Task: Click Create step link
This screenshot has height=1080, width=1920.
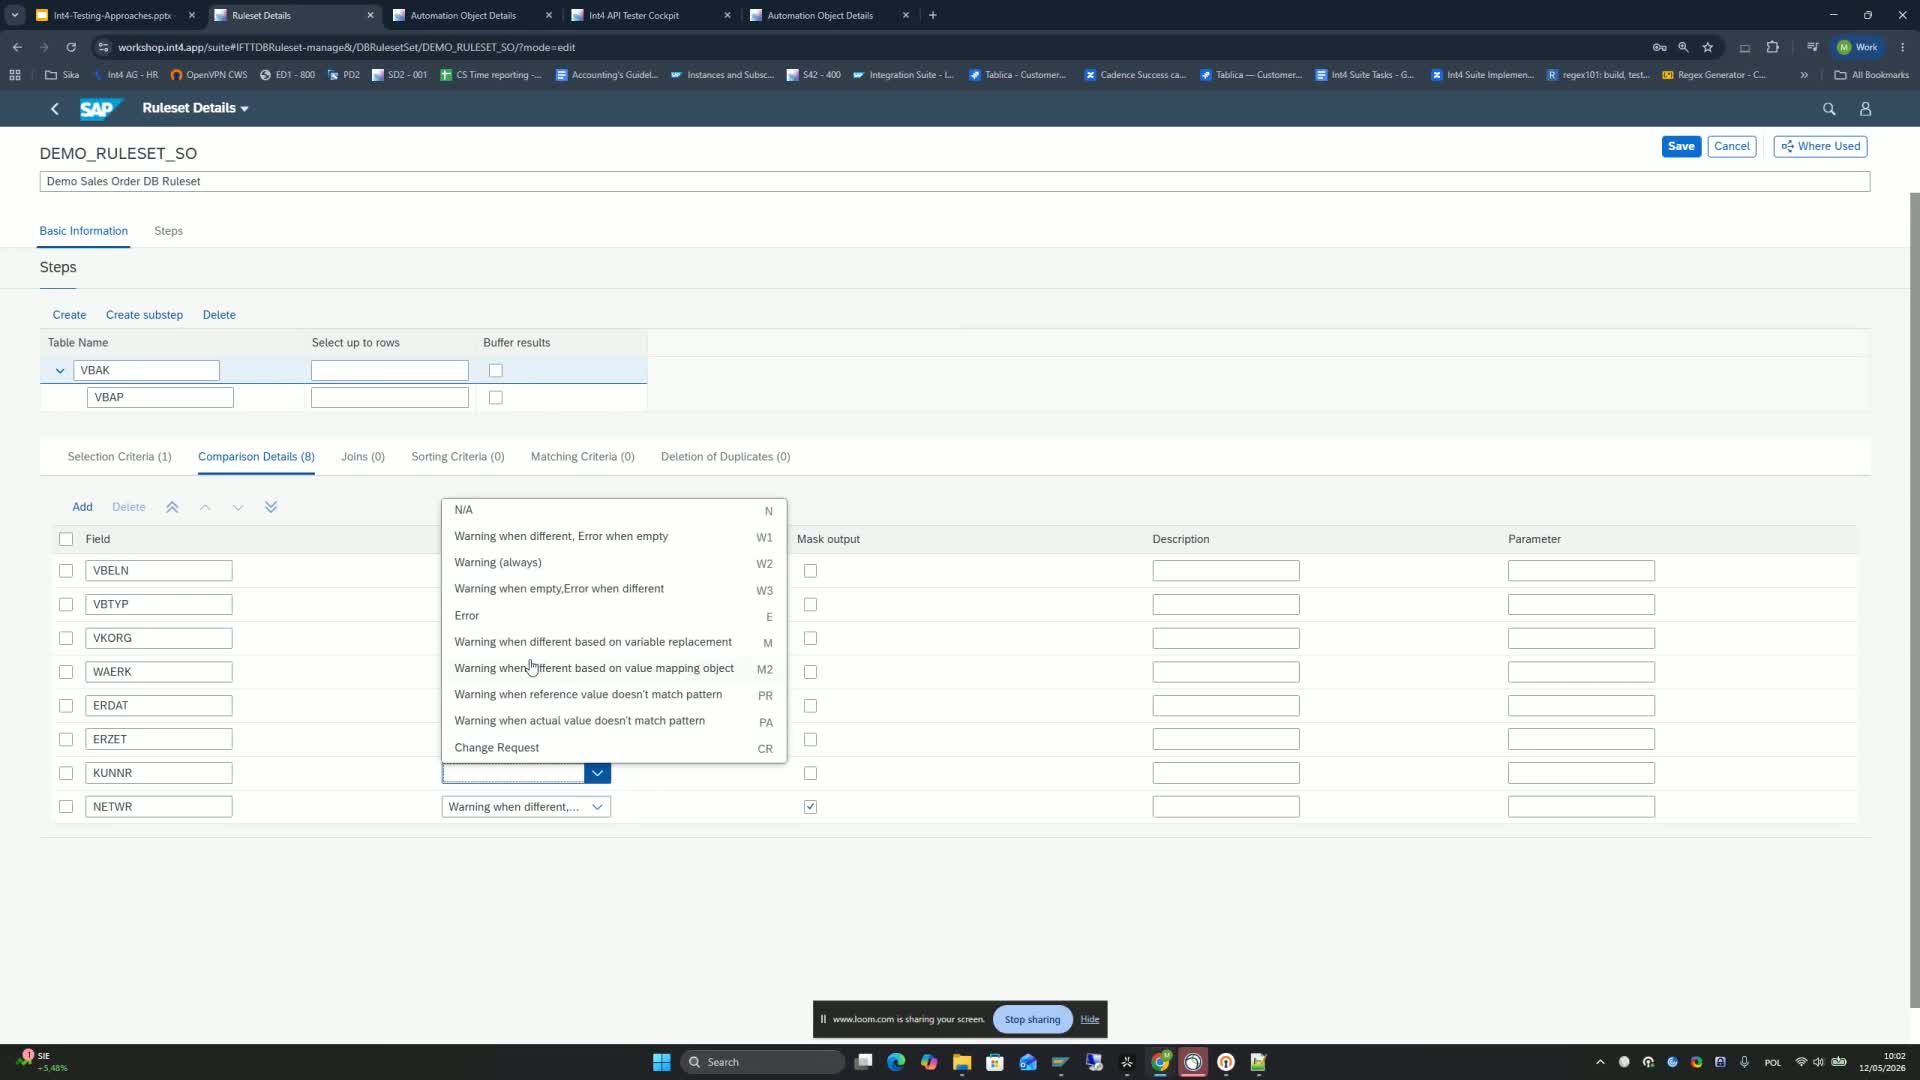Action: click(x=69, y=315)
